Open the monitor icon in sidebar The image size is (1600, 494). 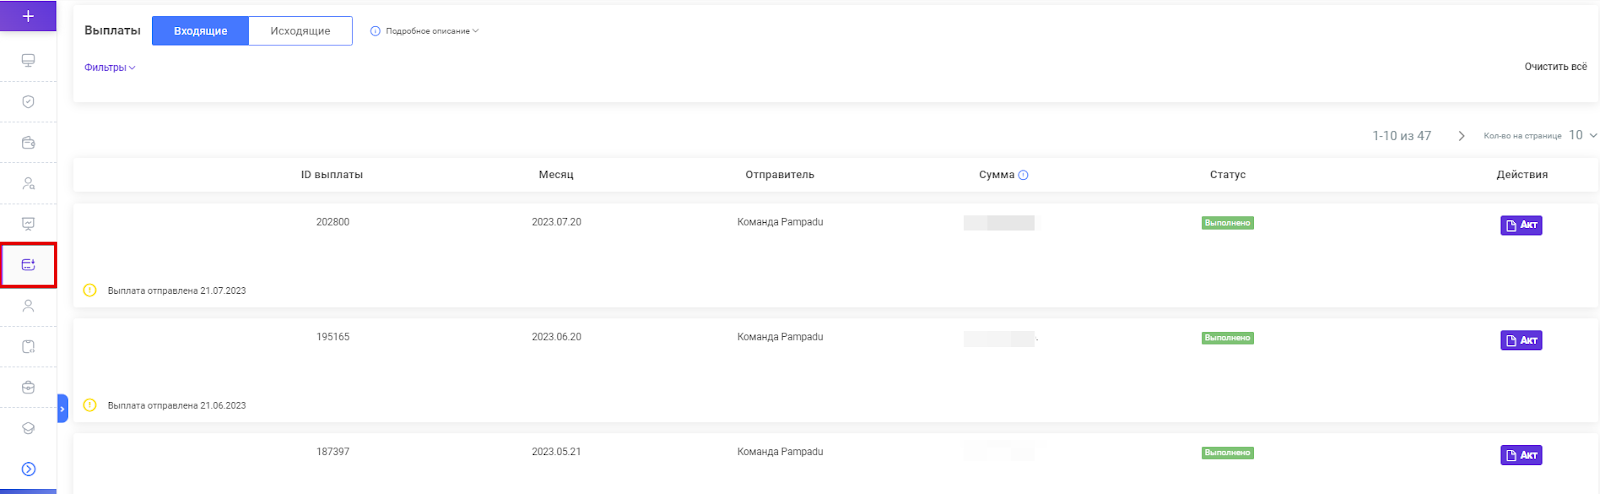[x=28, y=60]
